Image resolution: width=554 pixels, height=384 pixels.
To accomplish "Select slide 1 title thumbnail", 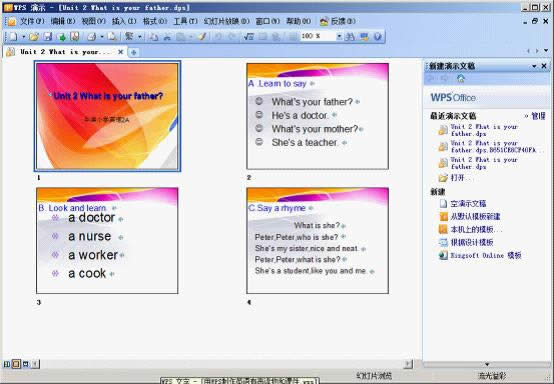I will click(107, 116).
